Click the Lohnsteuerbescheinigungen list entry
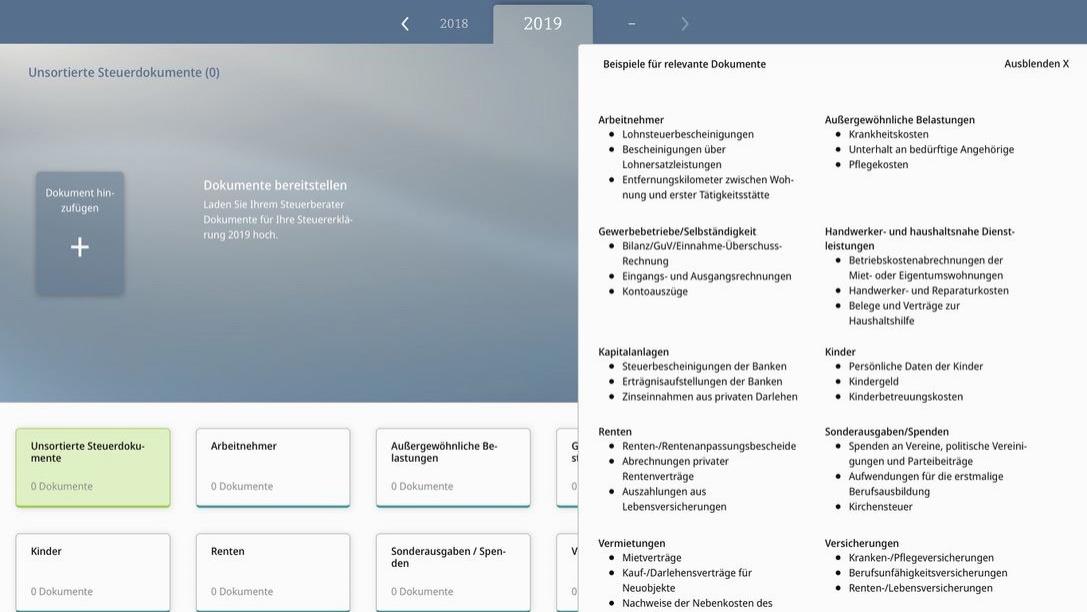The height and width of the screenshot is (612, 1087). [x=688, y=134]
